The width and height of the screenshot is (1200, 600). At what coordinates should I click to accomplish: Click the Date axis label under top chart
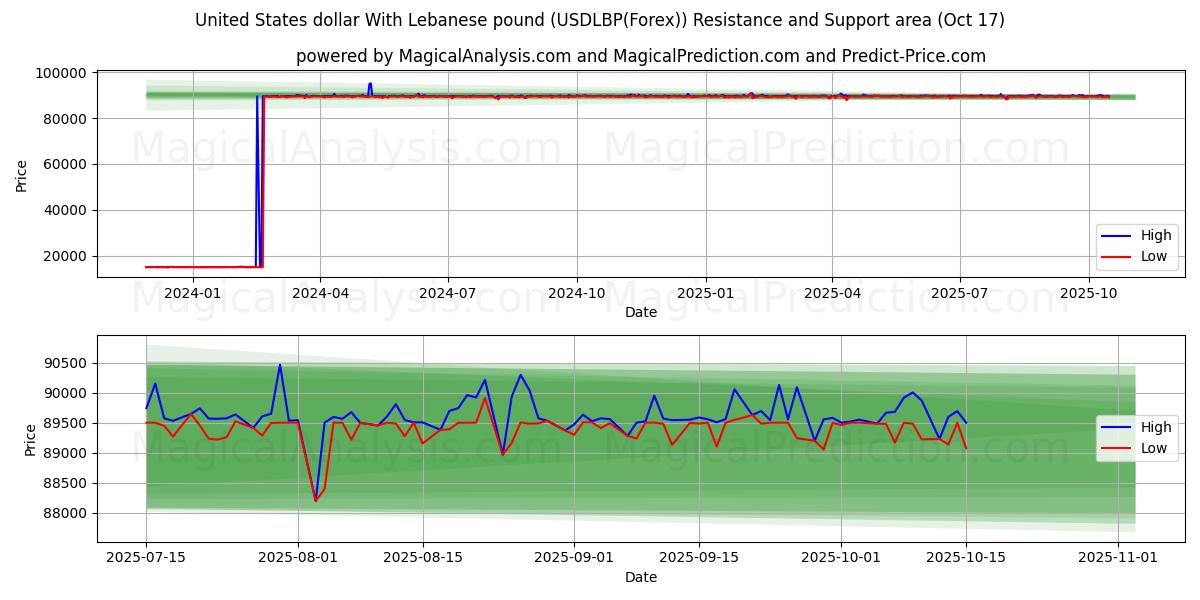[640, 312]
